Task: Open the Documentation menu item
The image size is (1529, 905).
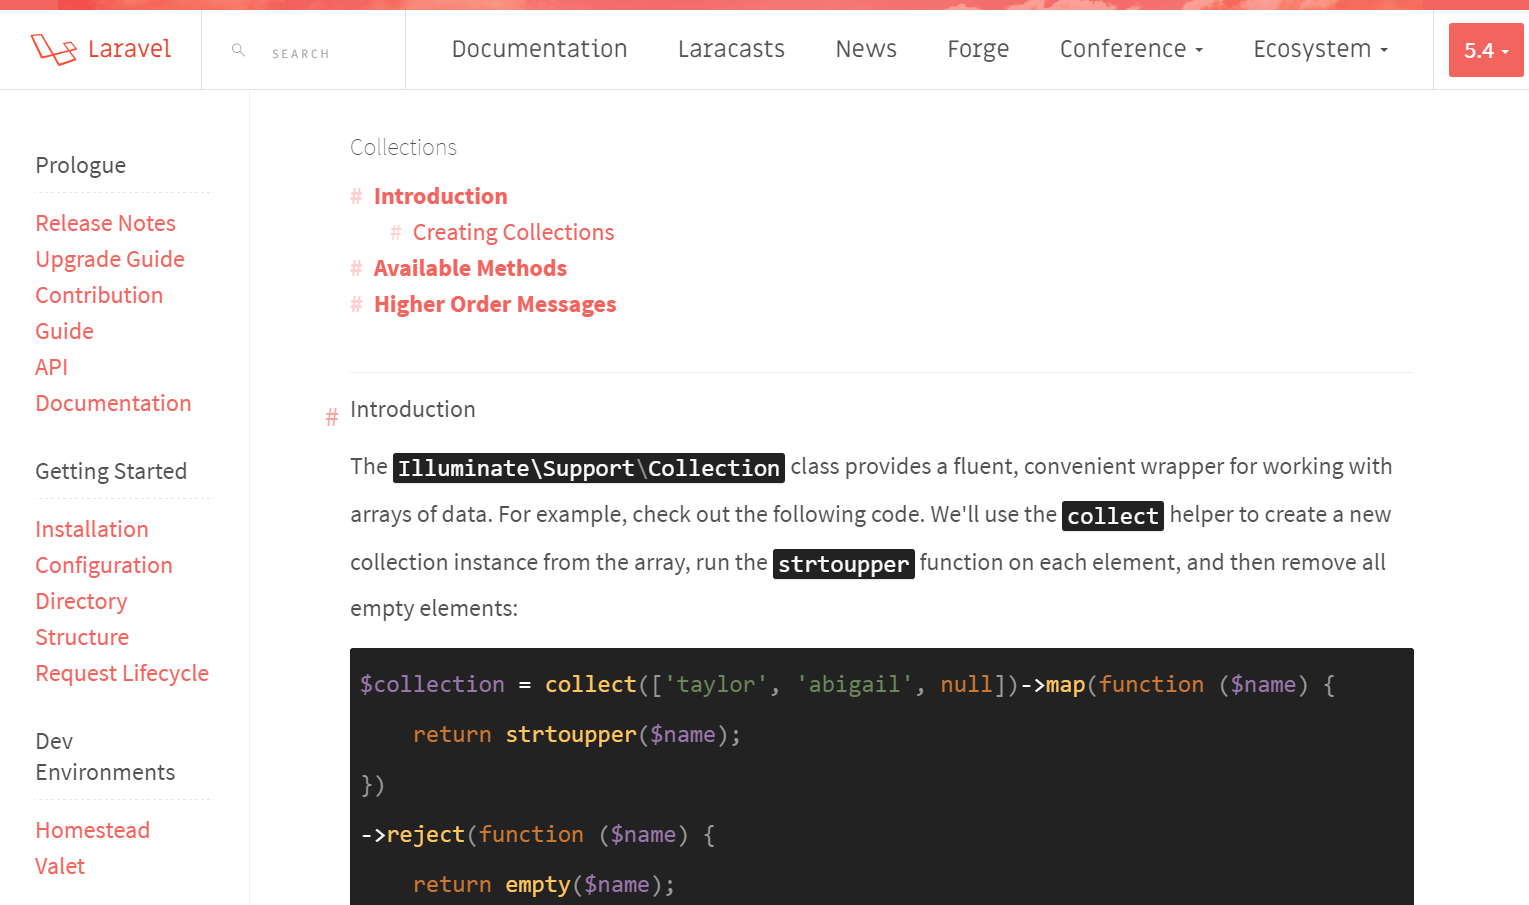Action: click(x=539, y=48)
